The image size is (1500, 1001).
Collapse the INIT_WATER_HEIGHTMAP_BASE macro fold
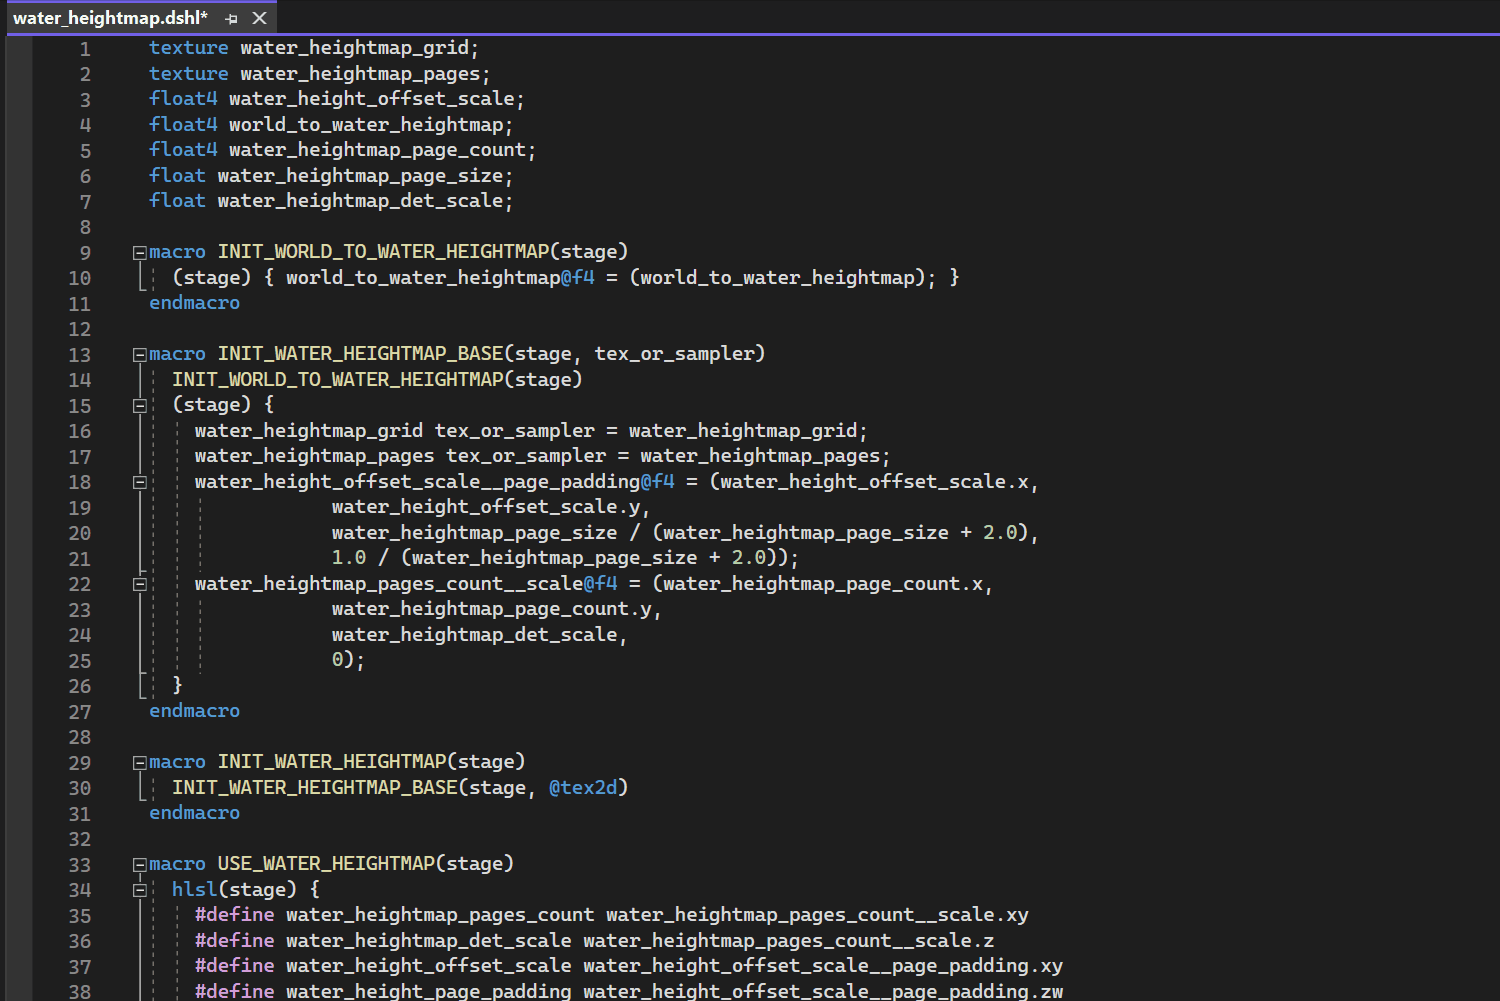140,353
